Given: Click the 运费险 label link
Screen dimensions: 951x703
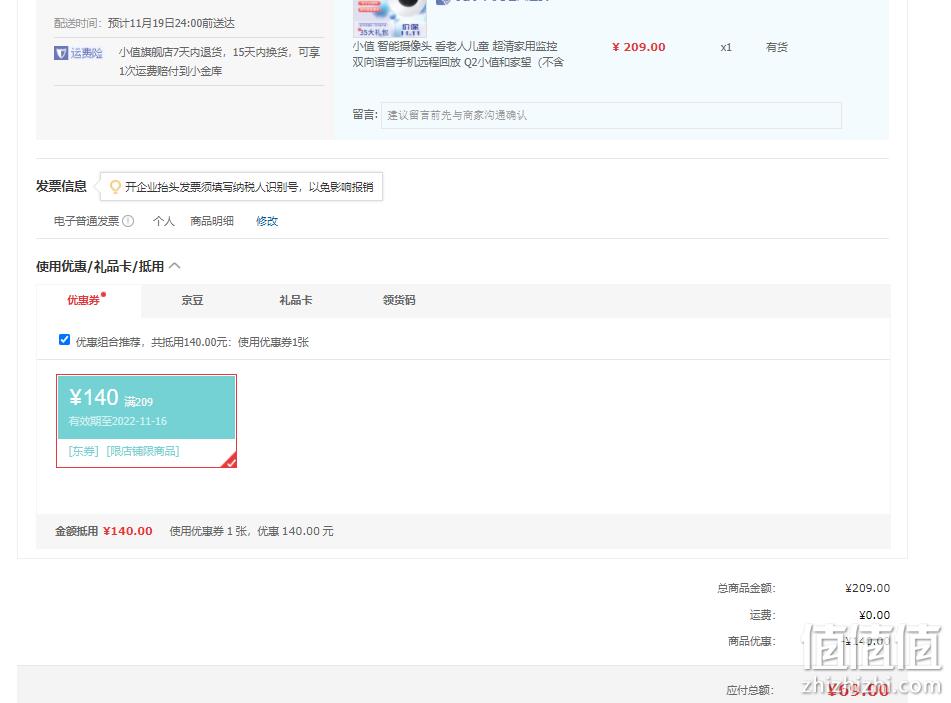Looking at the screenshot, I should click(x=87, y=53).
